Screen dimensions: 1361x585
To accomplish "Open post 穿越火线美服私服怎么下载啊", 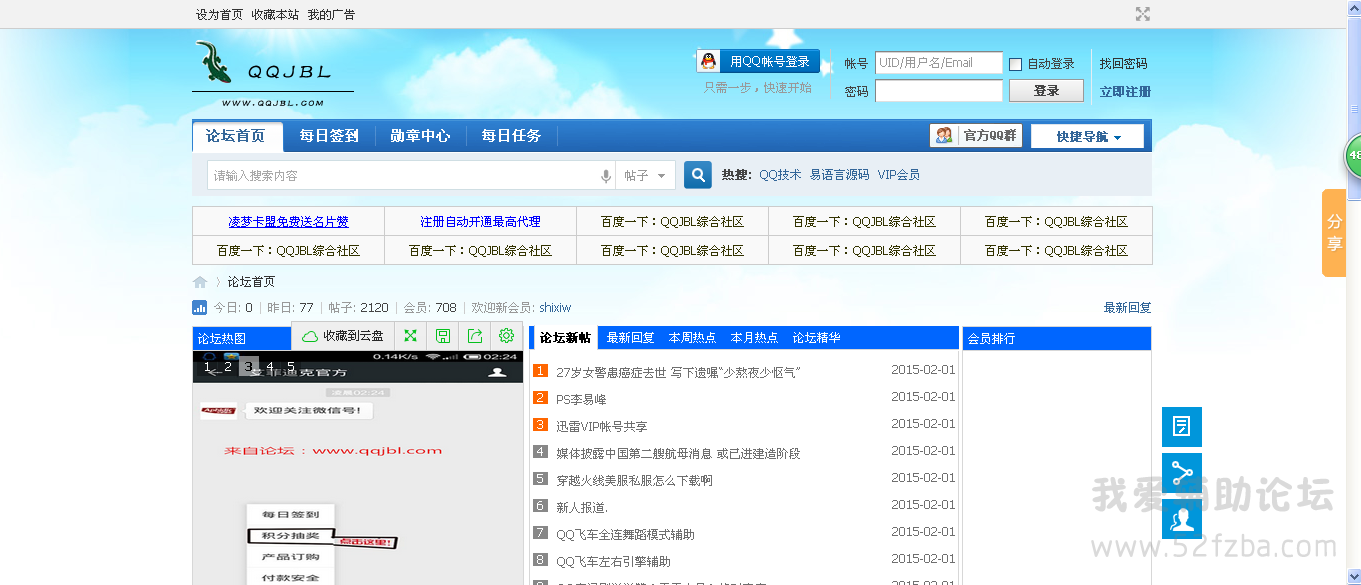I will pyautogui.click(x=634, y=480).
